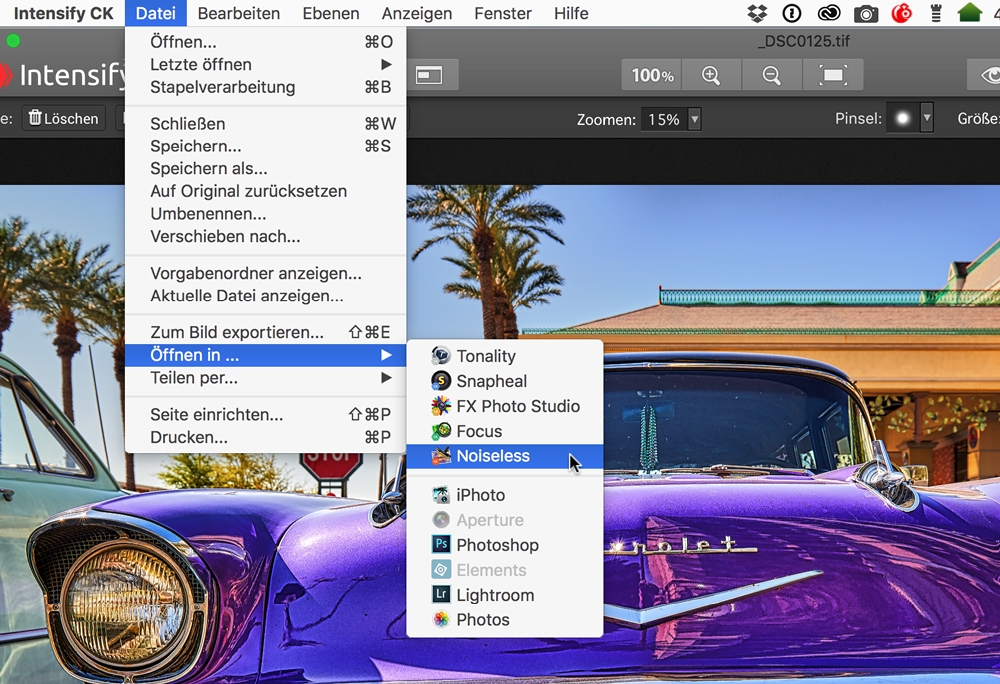Select Snapheal in the submenu
Screen dimensions: 1000x684
(504, 381)
